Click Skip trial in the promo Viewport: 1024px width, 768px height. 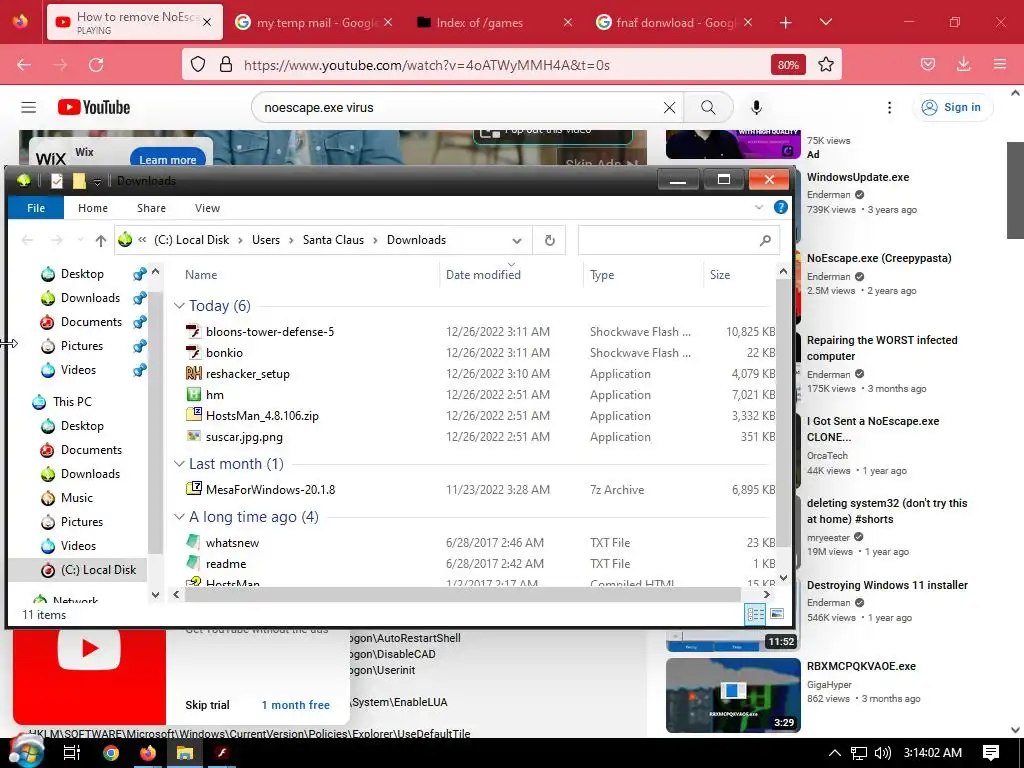pyautogui.click(x=207, y=705)
